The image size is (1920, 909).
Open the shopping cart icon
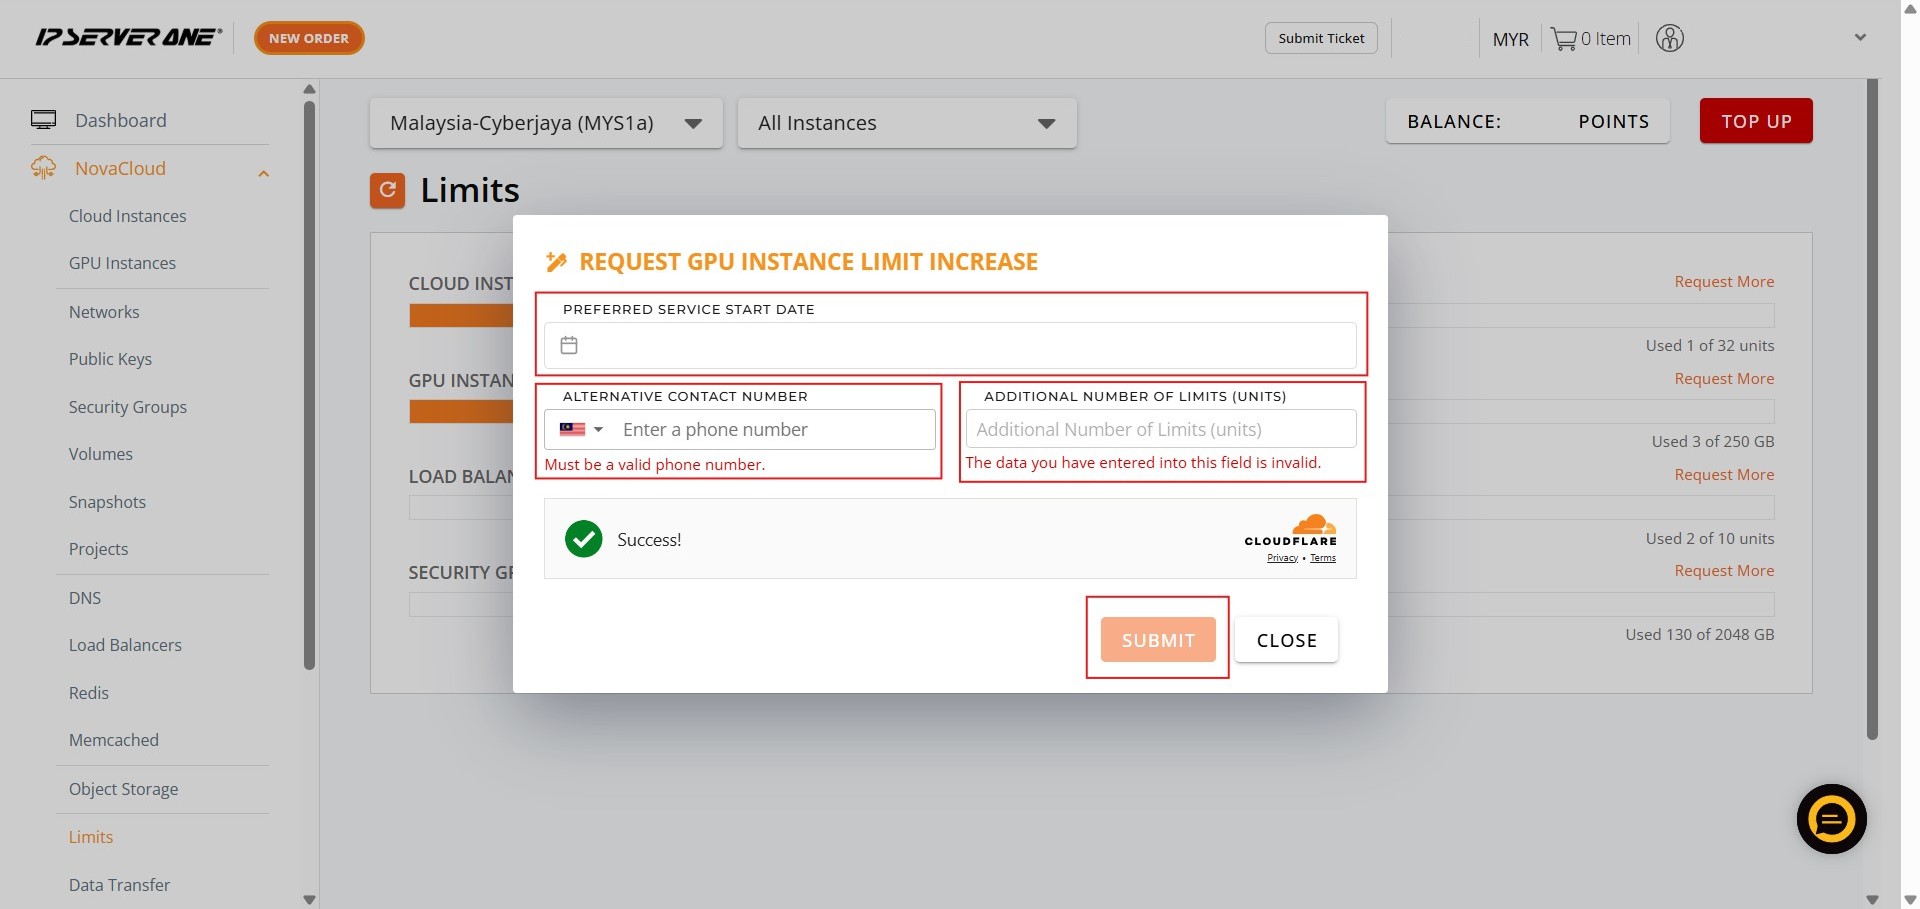tap(1563, 39)
